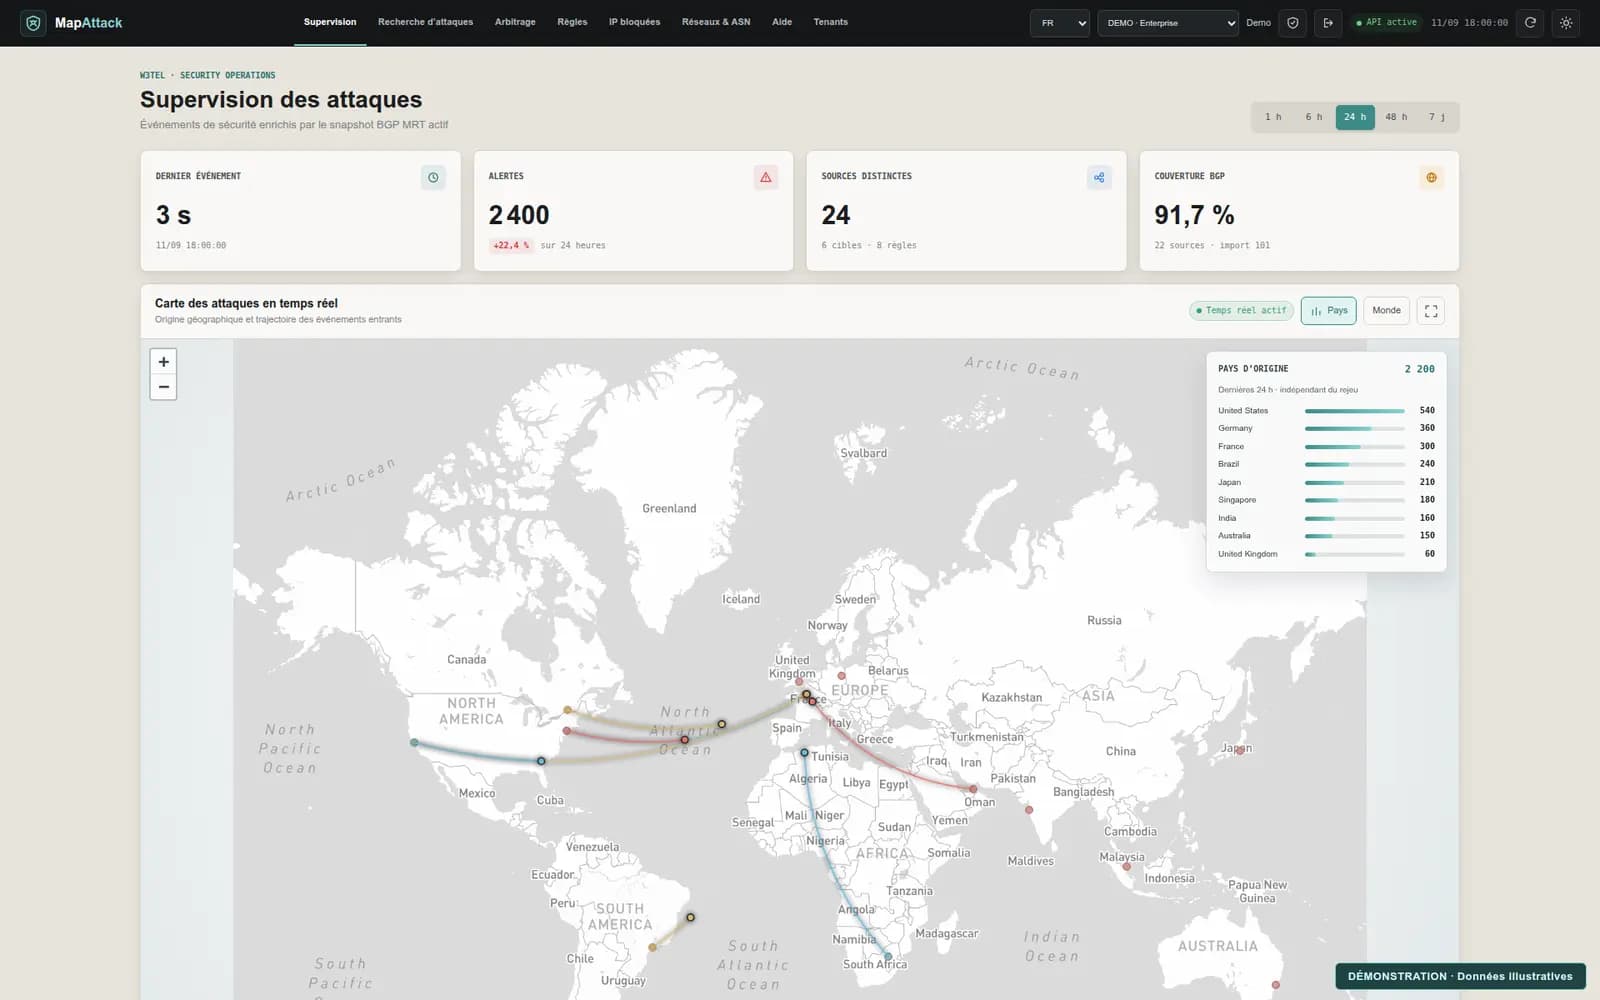Click the 11/09 18:00:00 header timestamp
The image size is (1600, 1000).
(x=1469, y=23)
